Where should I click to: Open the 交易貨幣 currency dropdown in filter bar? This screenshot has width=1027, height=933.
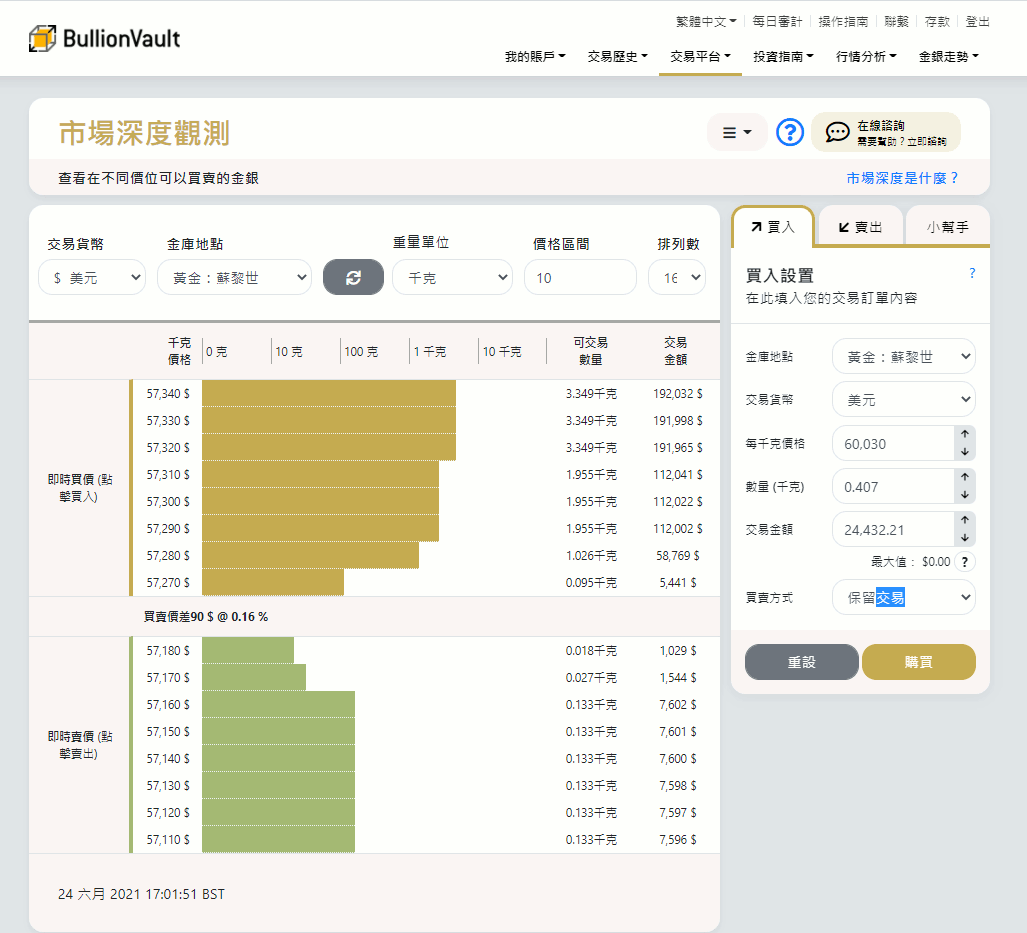(92, 277)
